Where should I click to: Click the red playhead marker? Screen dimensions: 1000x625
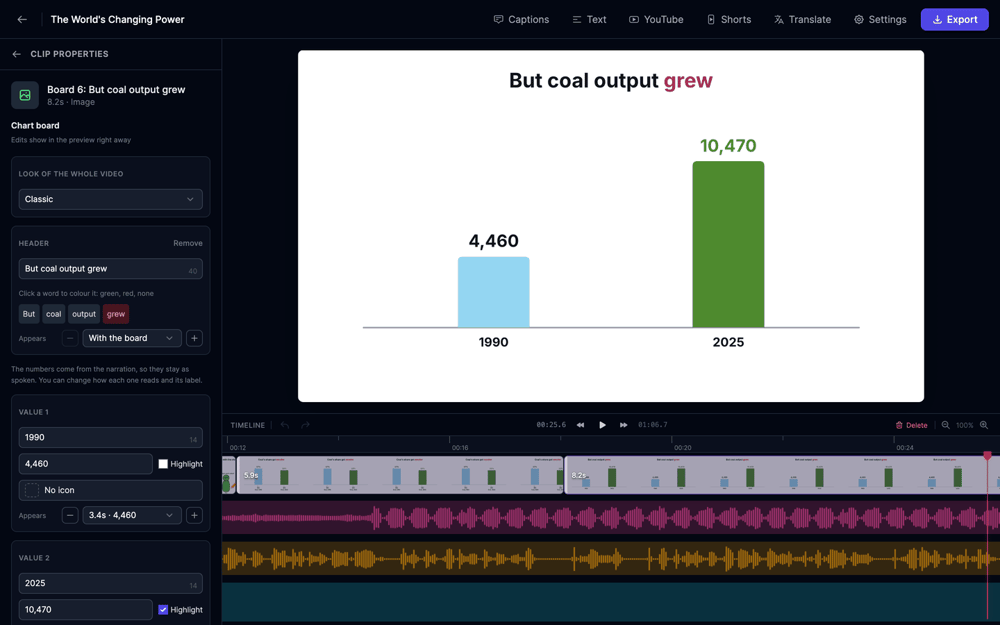tap(987, 455)
